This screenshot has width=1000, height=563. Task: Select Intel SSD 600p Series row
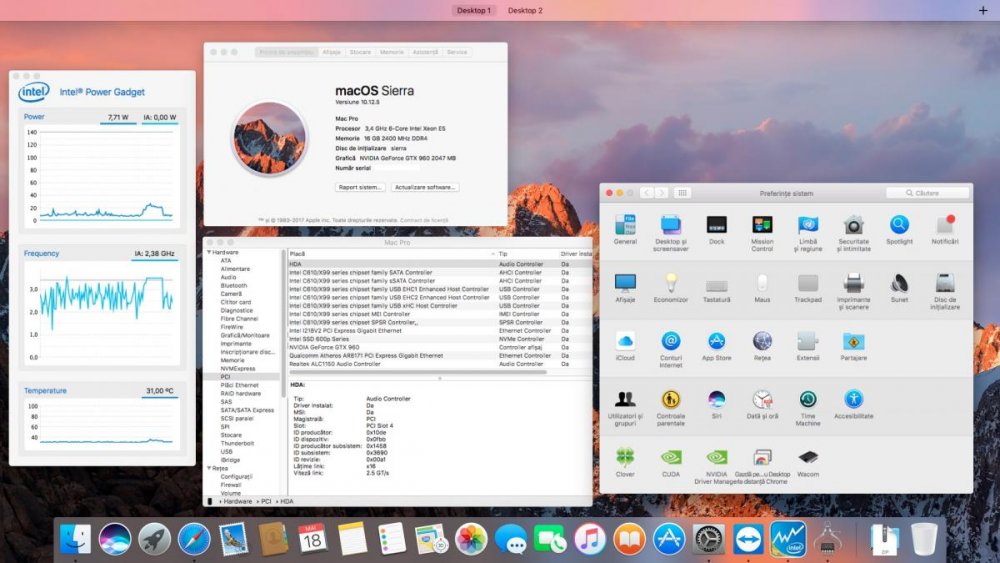(x=440, y=339)
